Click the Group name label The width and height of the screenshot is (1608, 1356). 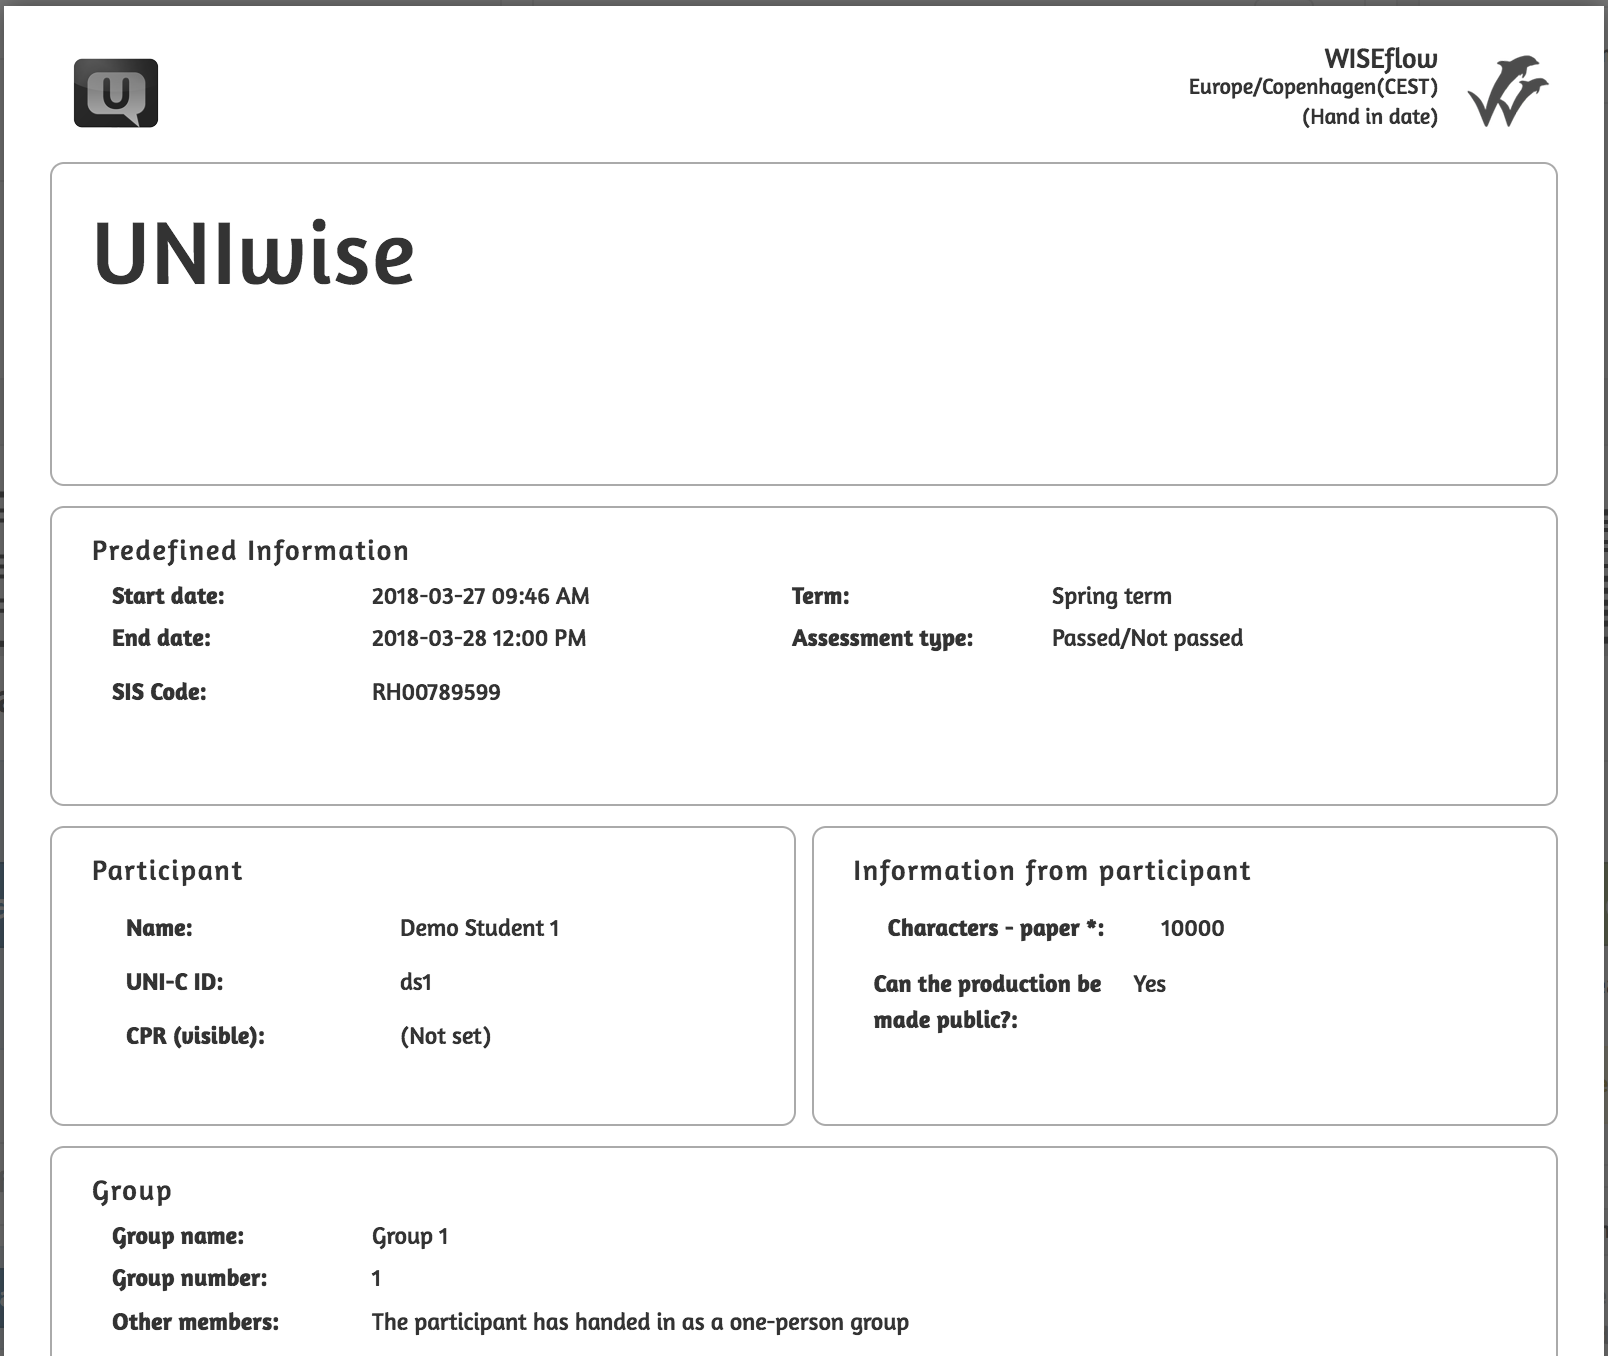tap(177, 1236)
